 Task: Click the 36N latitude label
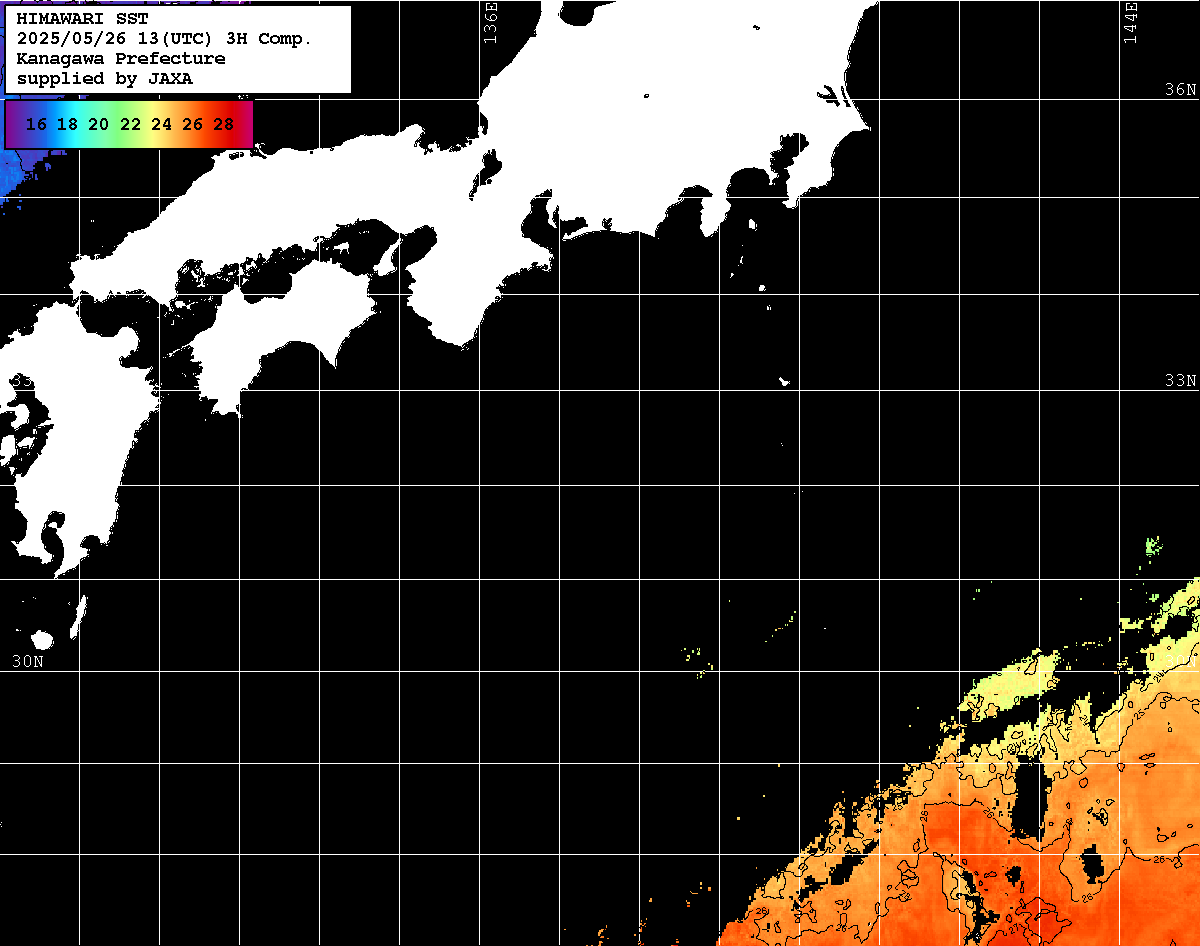1180,90
